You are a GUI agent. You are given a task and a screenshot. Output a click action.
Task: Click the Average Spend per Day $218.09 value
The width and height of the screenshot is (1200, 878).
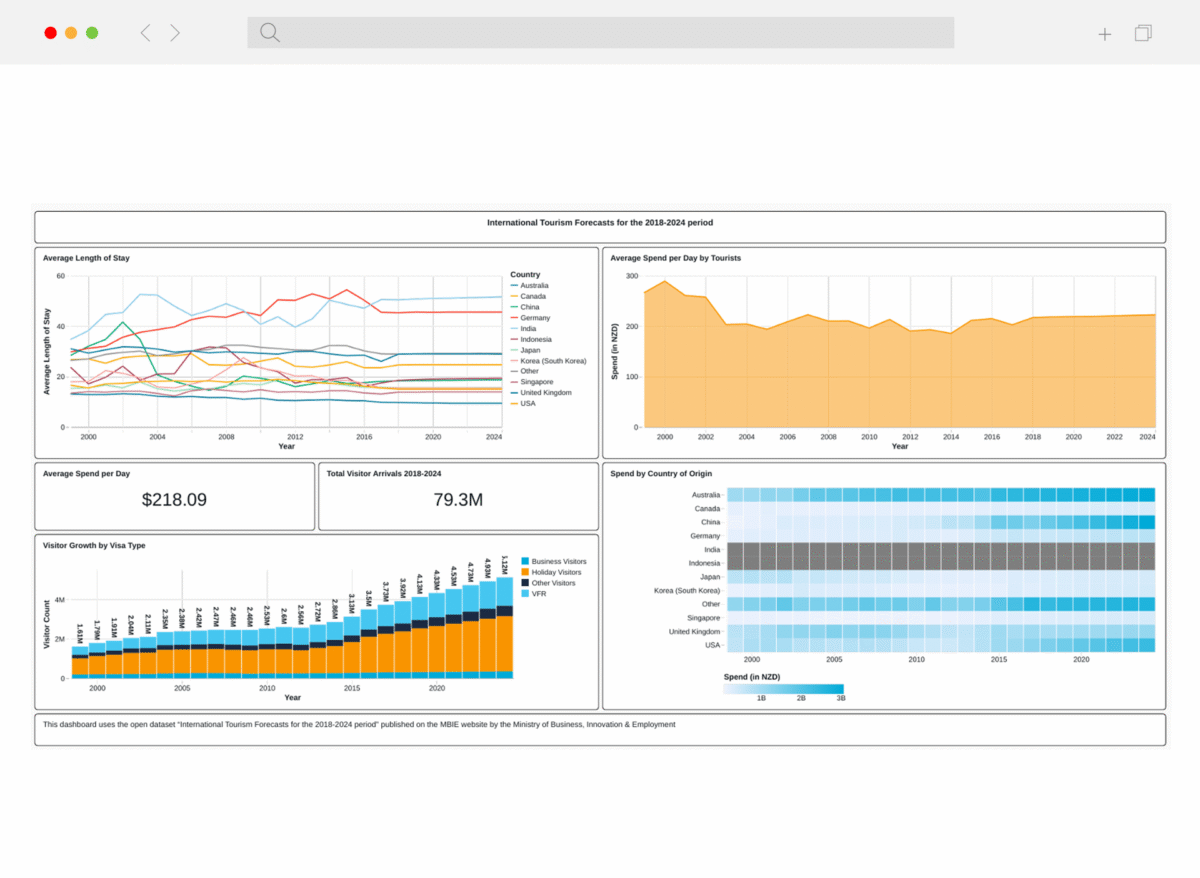(174, 500)
